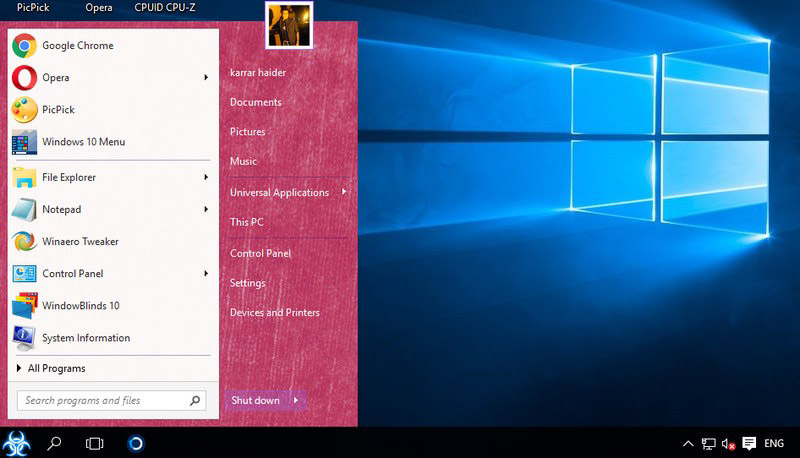Expand Notepad jump list arrow
This screenshot has height=458, width=800.
pyautogui.click(x=206, y=210)
